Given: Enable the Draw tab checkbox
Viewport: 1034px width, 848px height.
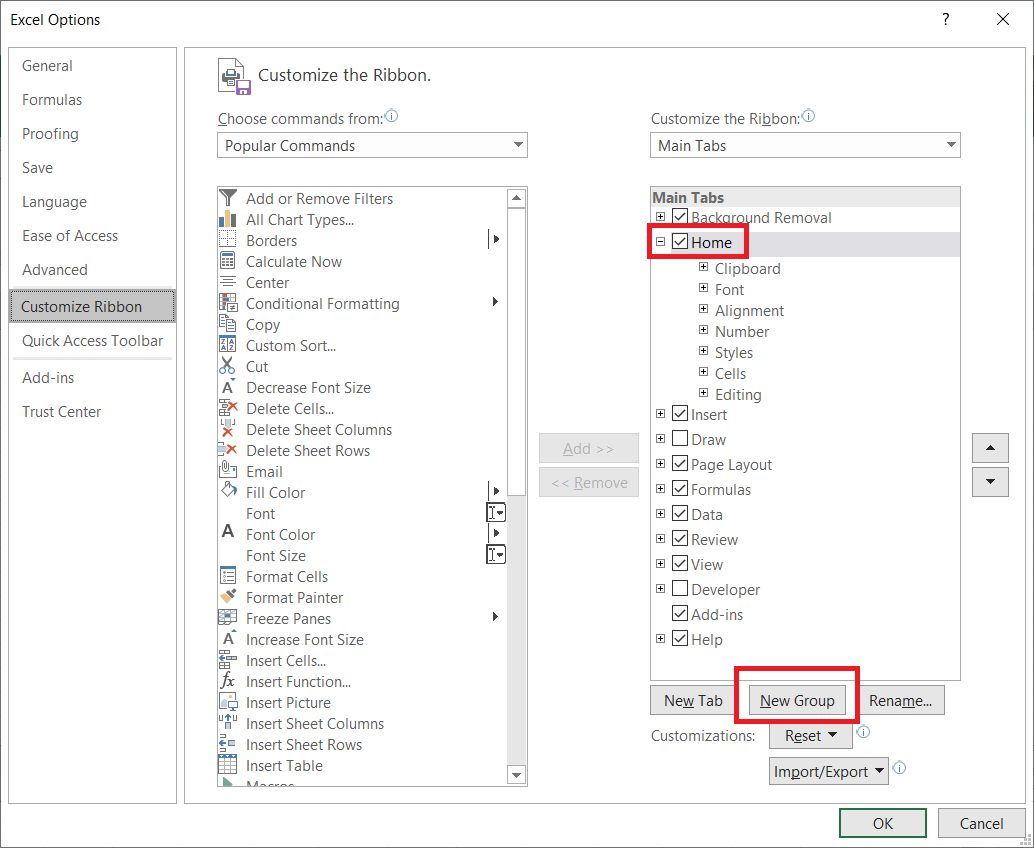Looking at the screenshot, I should click(x=680, y=439).
